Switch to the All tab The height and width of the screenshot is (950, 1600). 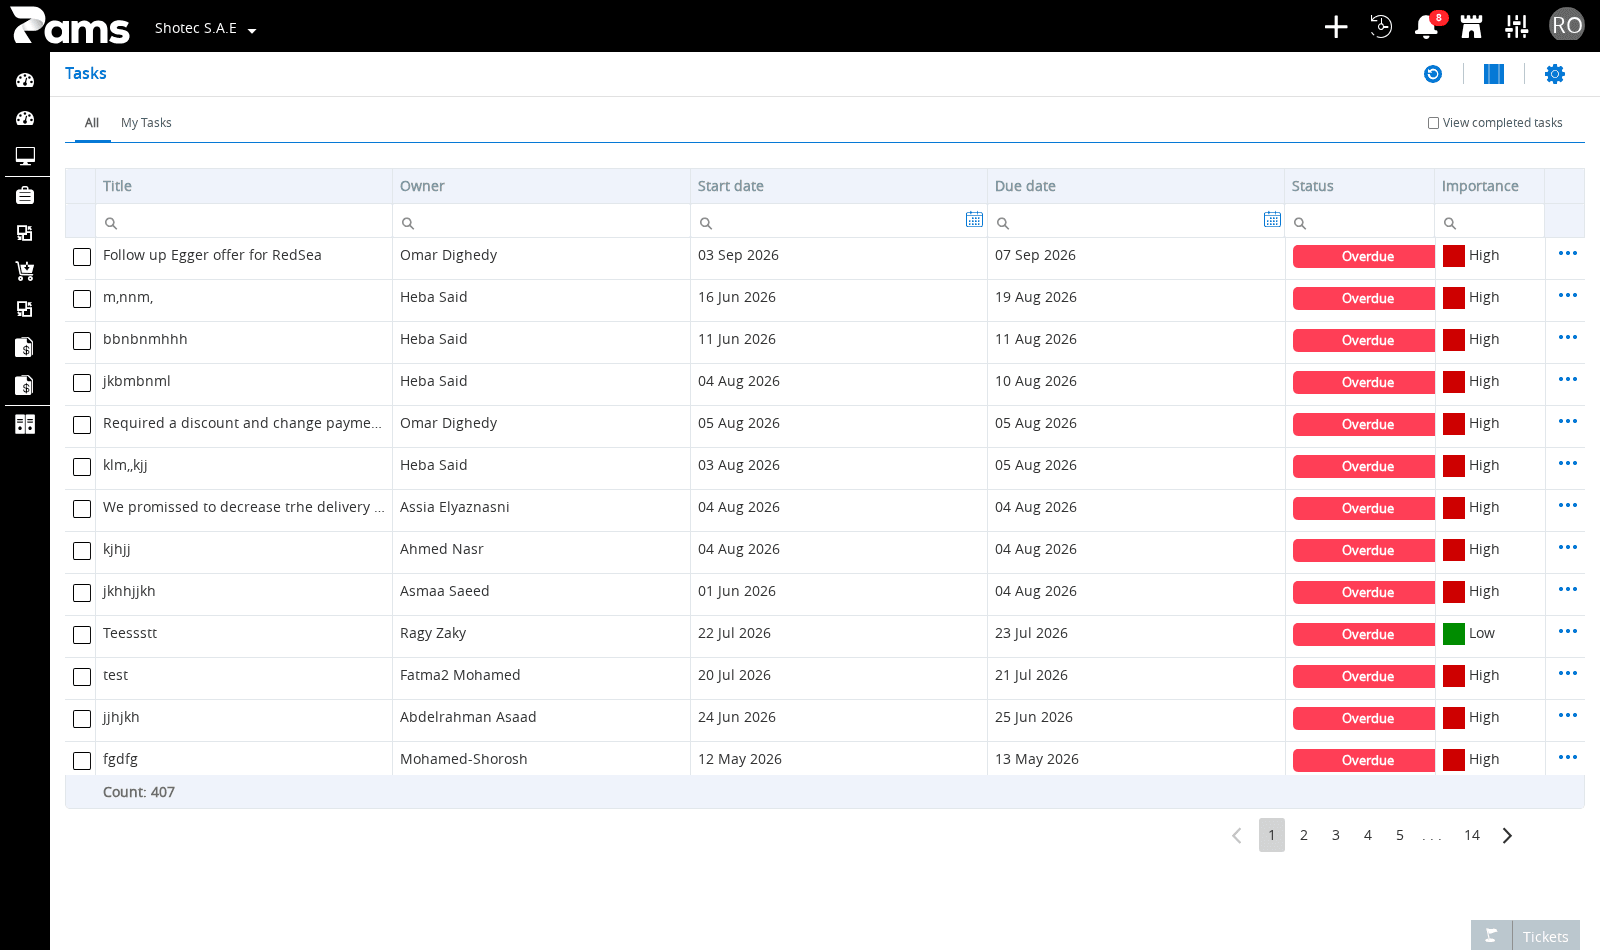tap(92, 123)
